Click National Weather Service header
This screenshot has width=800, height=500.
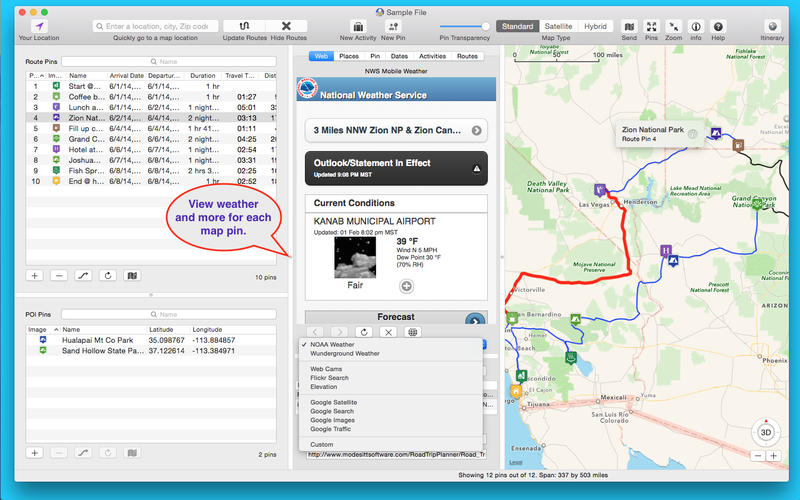(396, 89)
